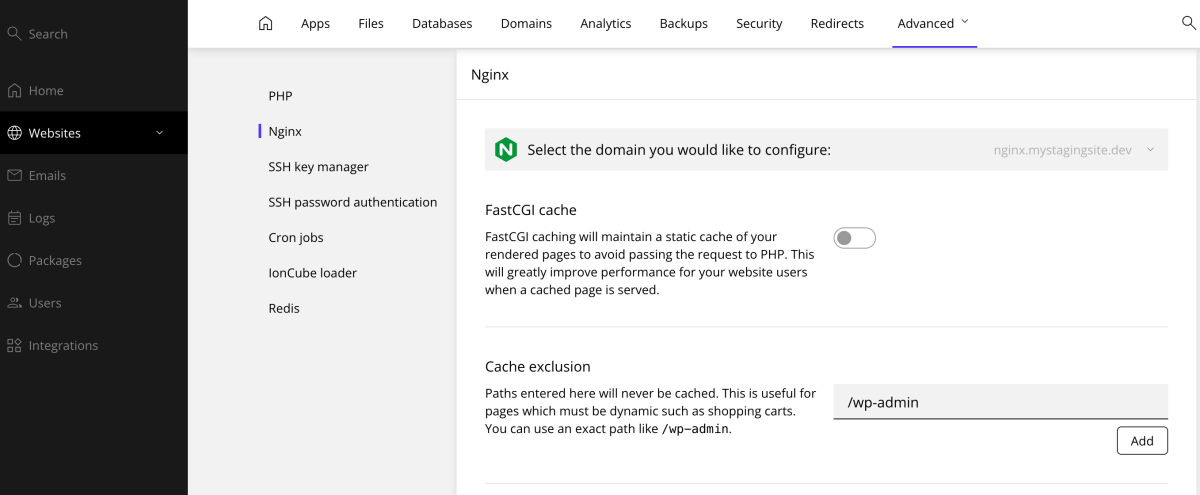
Task: Open the Redis settings page
Action: click(284, 309)
